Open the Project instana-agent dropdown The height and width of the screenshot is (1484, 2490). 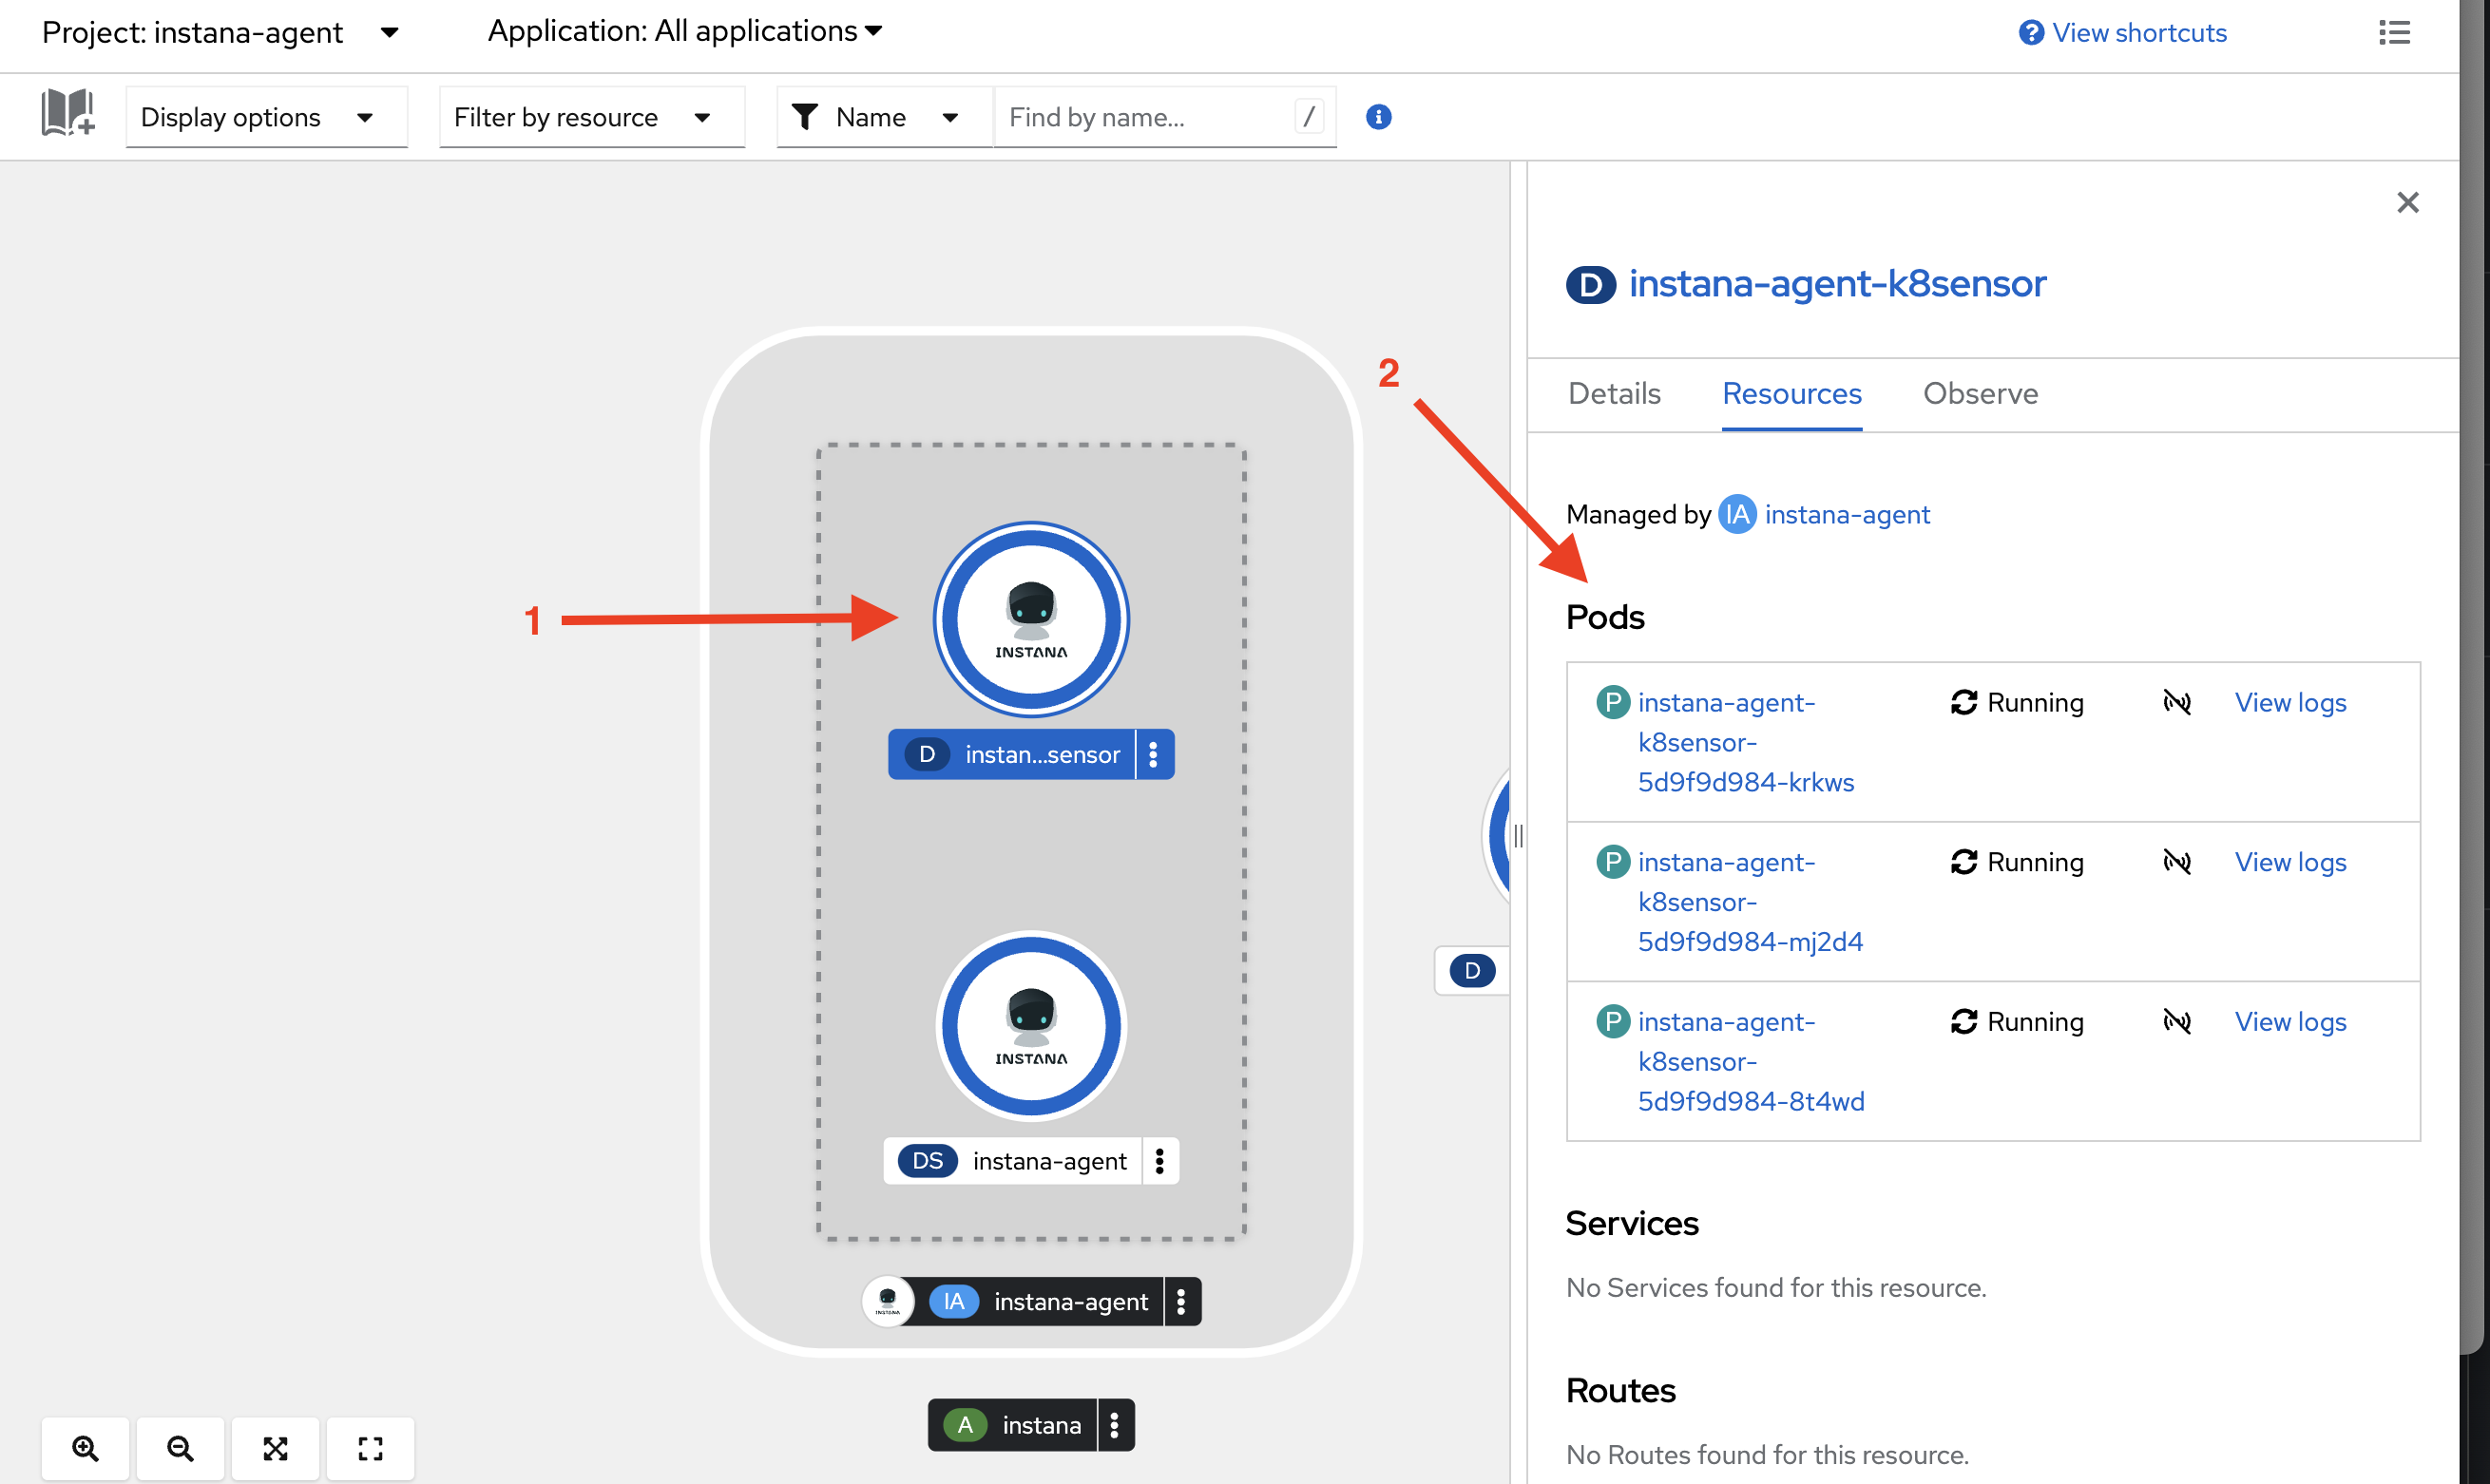tap(220, 33)
